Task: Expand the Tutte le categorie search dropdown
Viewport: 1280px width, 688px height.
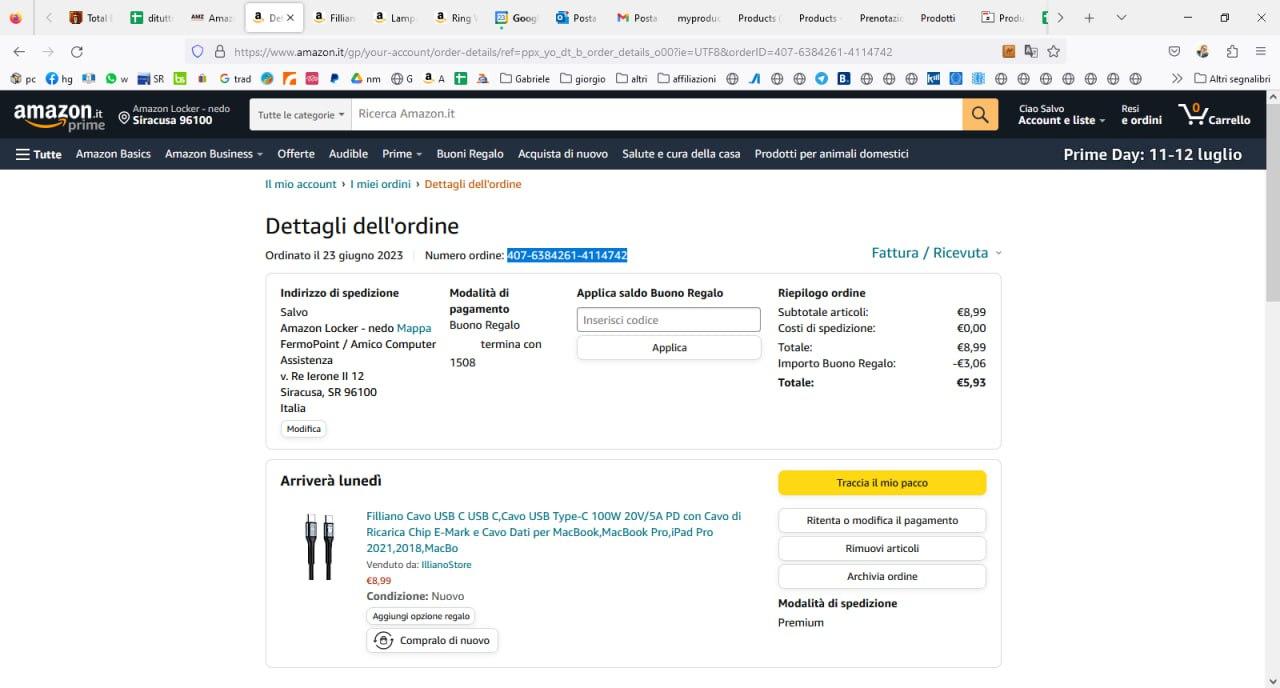Action: coord(301,115)
